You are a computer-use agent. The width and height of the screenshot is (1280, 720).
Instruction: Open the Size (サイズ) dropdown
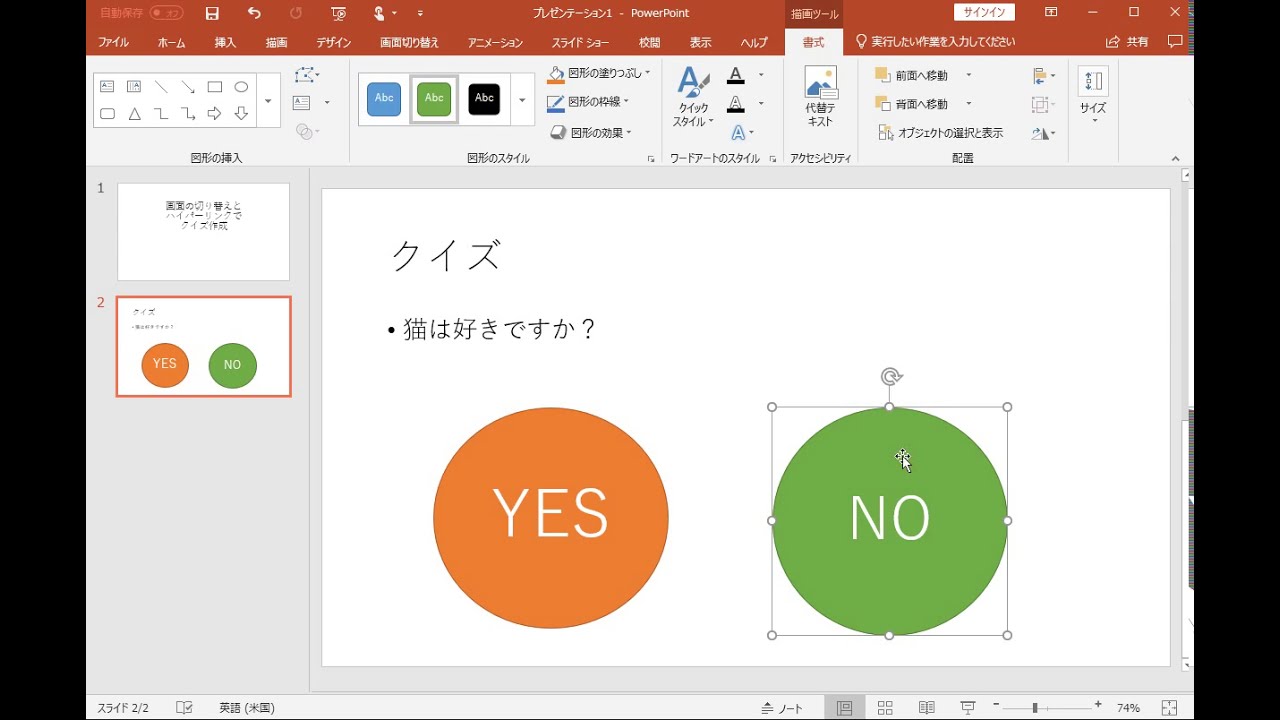[x=1093, y=96]
